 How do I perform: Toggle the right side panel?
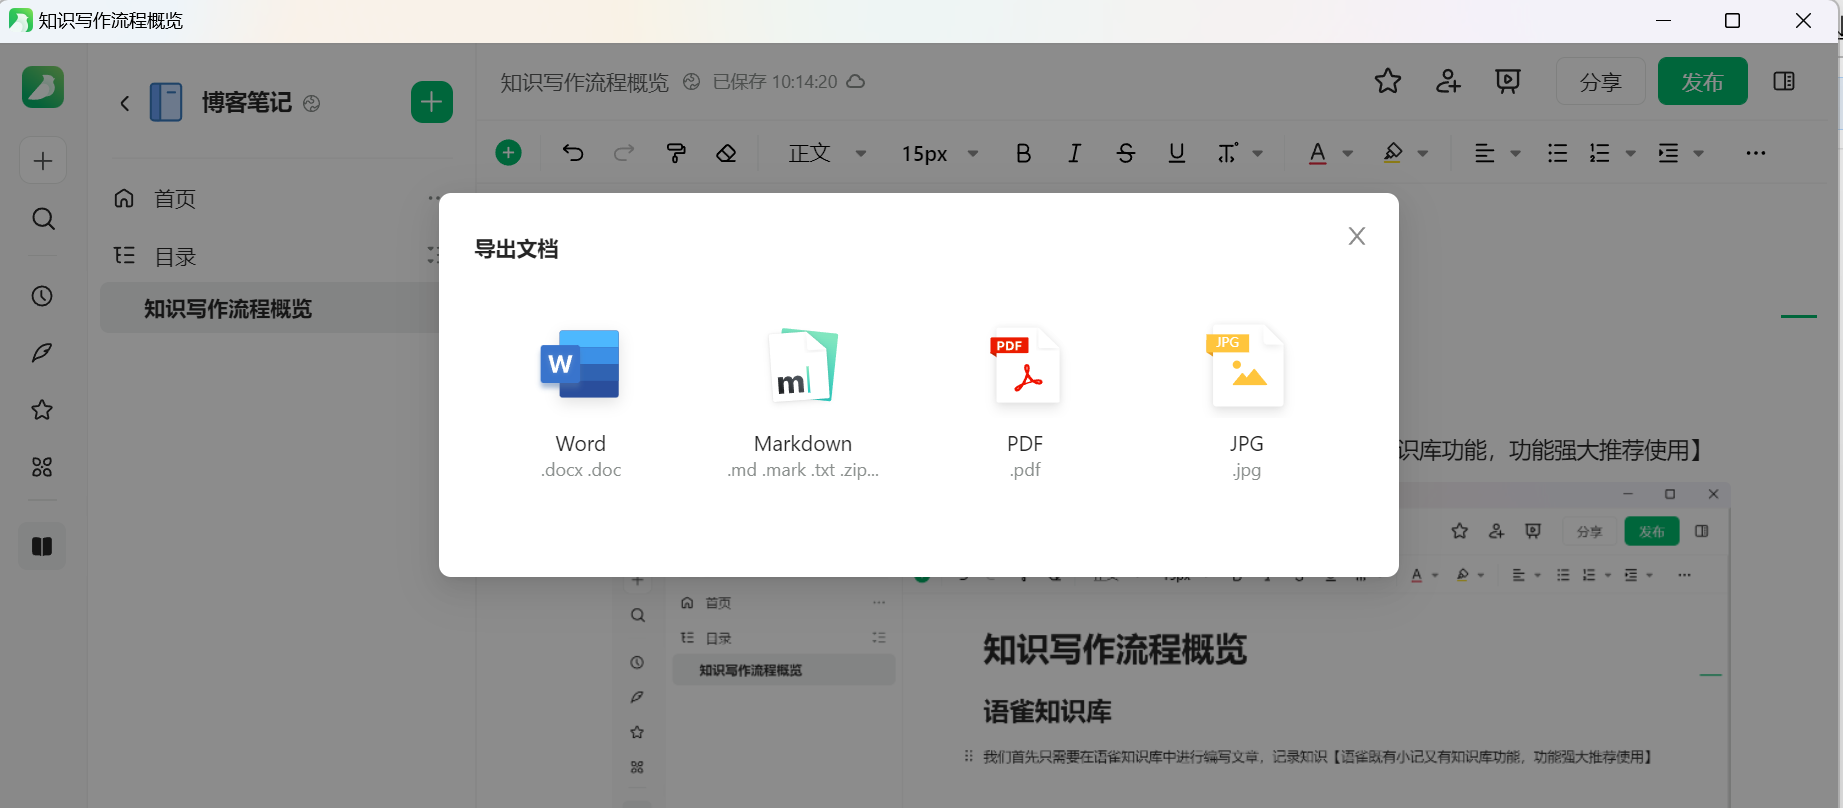tap(1784, 82)
